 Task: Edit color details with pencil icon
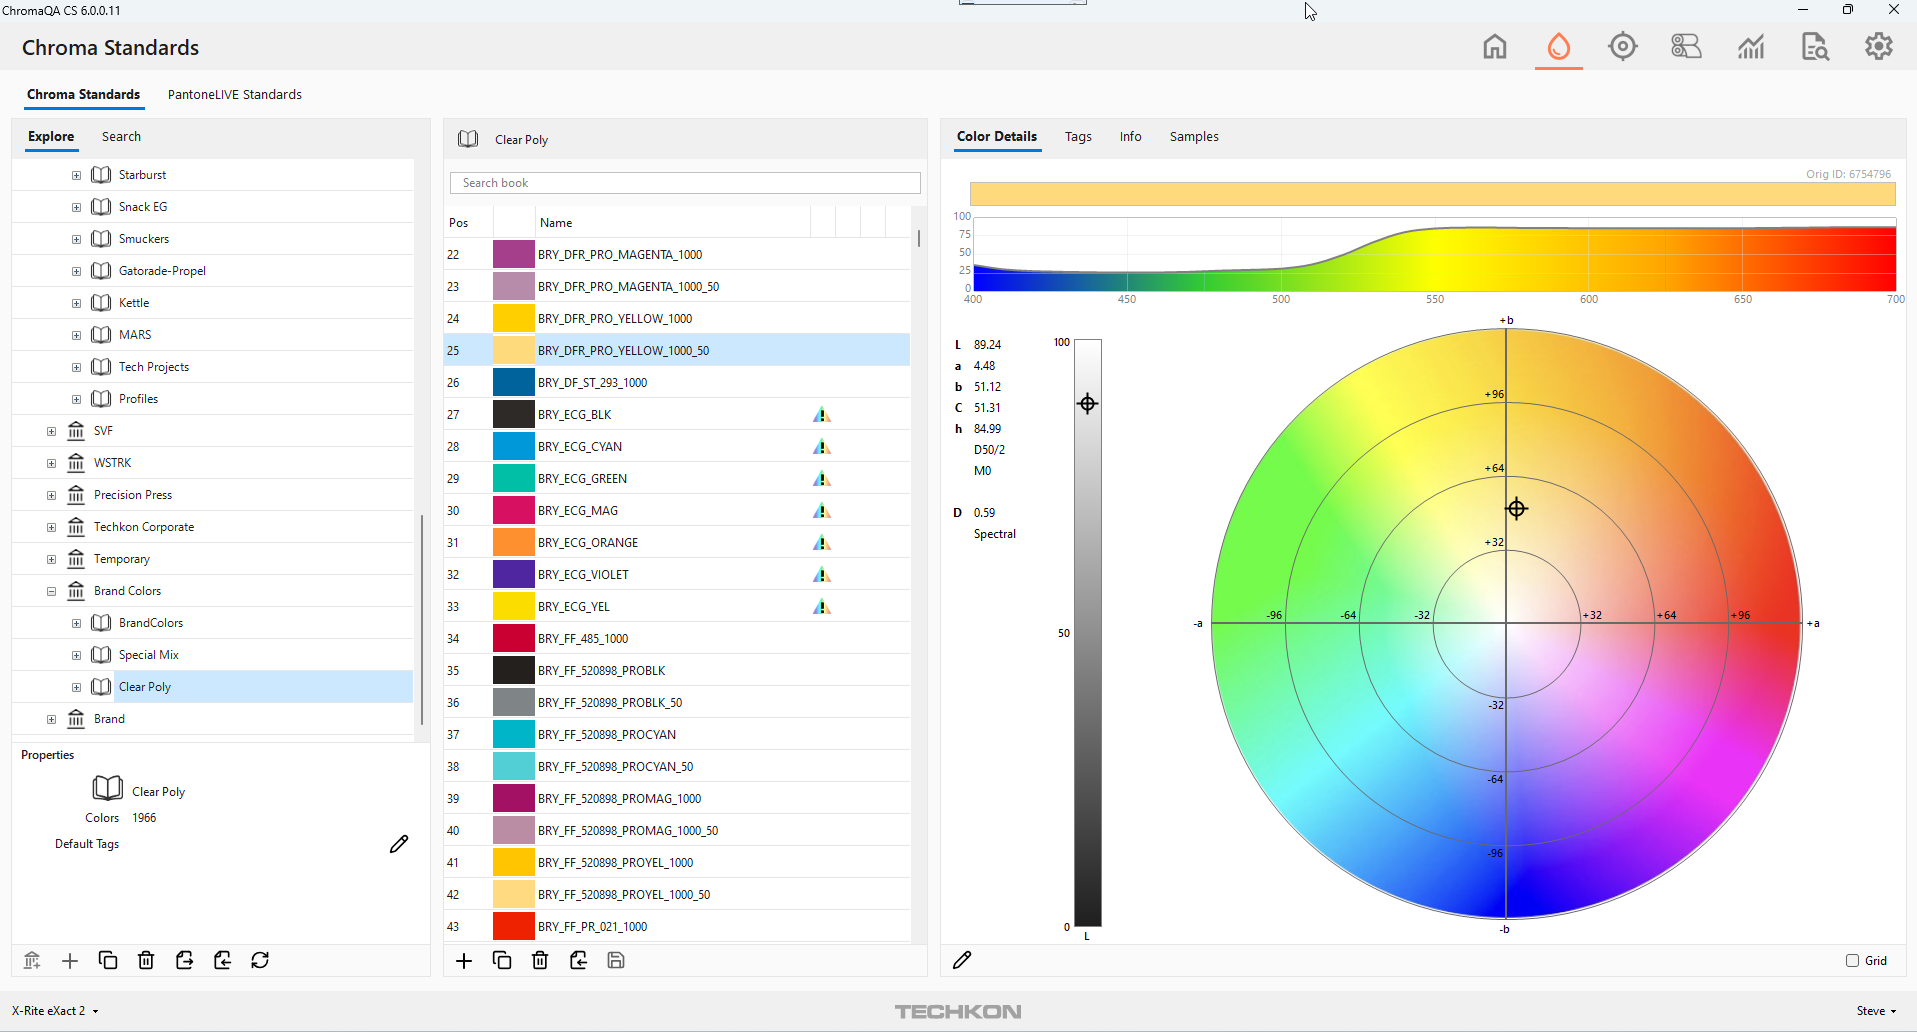[x=962, y=960]
